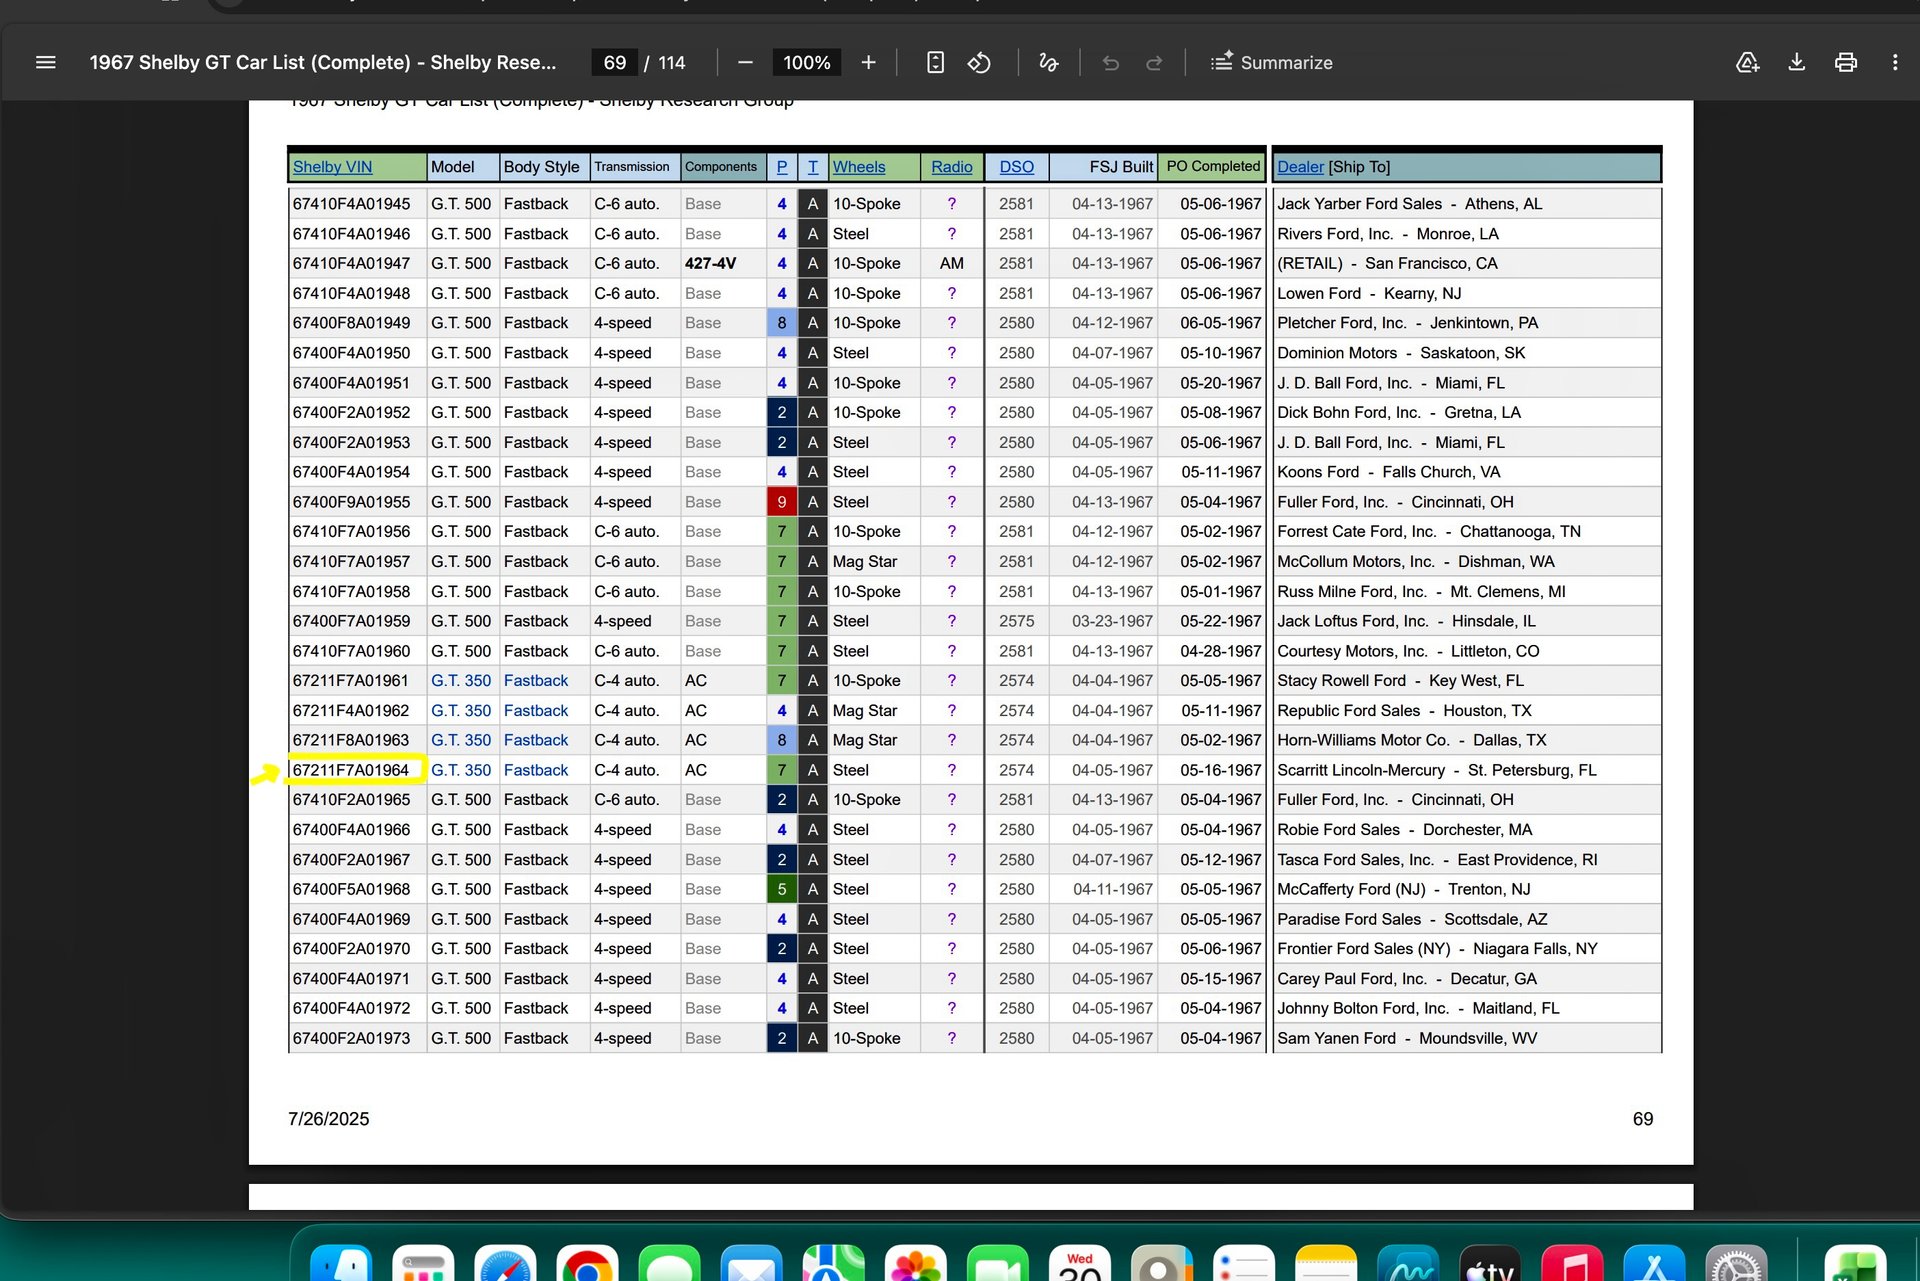Click the P column header link
Viewport: 1920px width, 1281px height.
[781, 167]
